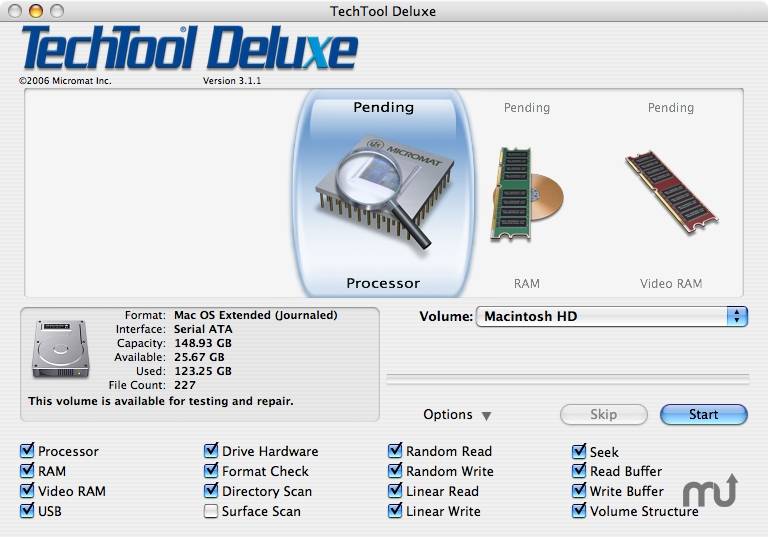
Task: Uncheck the RAM test checkbox
Action: click(27, 470)
